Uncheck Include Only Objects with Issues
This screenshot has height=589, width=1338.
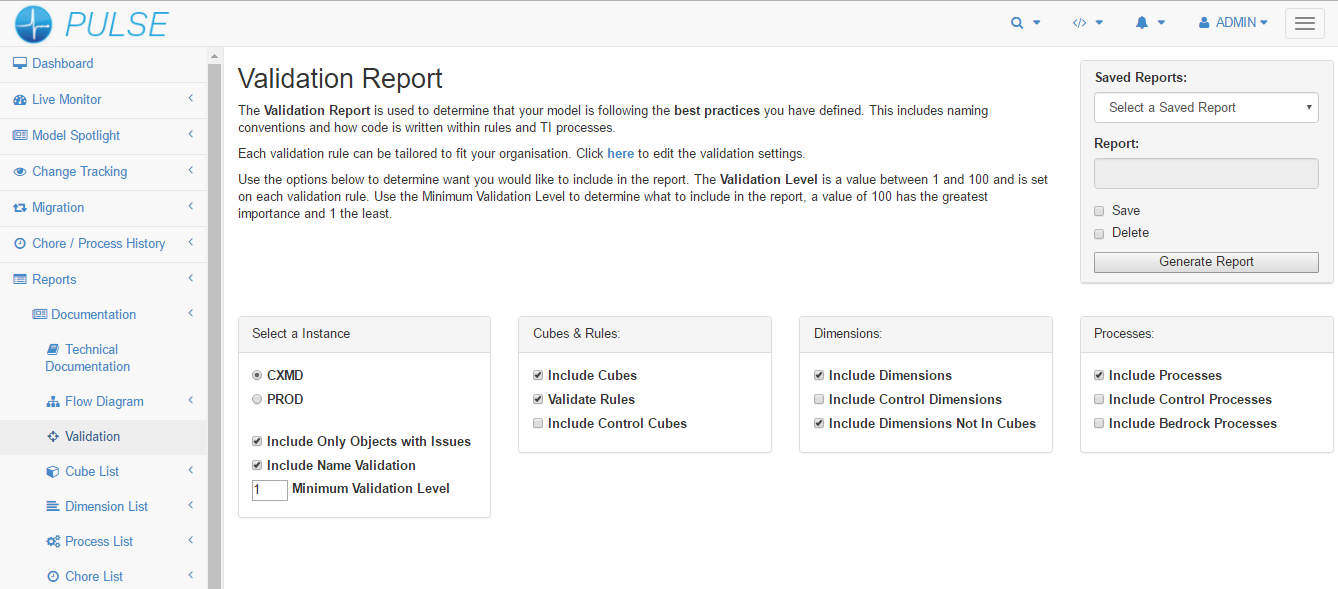click(257, 442)
